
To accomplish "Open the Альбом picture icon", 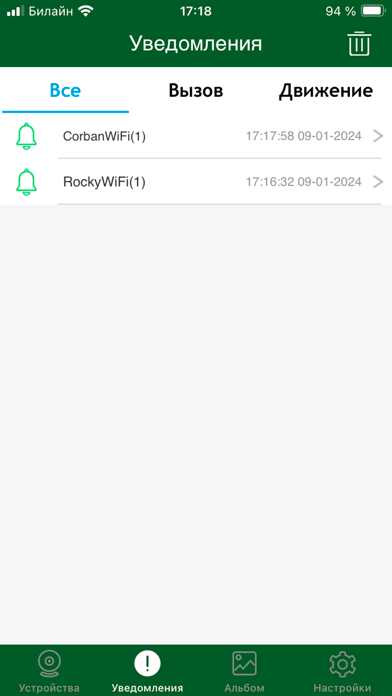I will [245, 664].
